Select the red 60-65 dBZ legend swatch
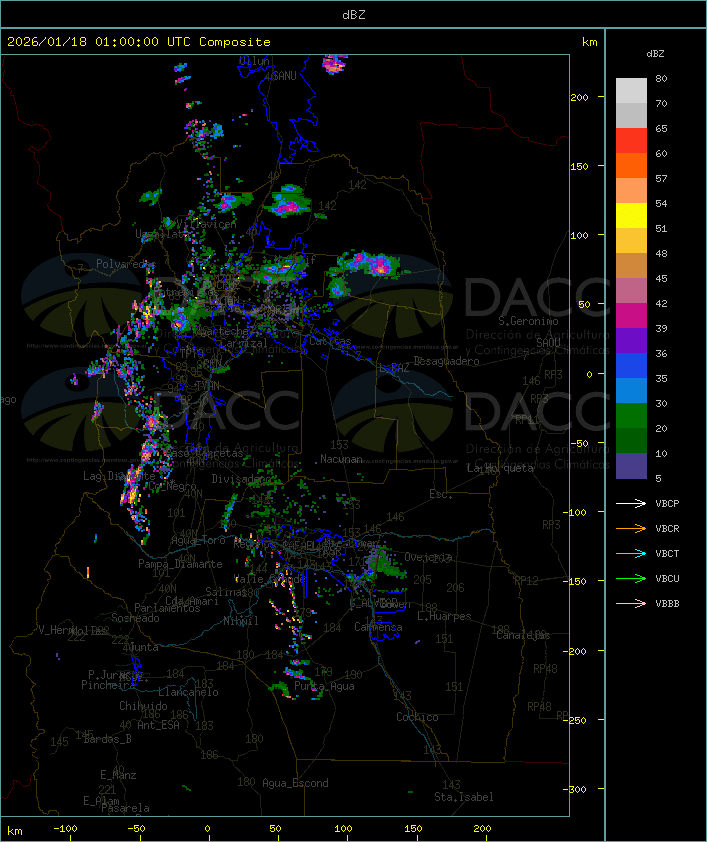Screen dimensions: 707x842 [x=631, y=141]
